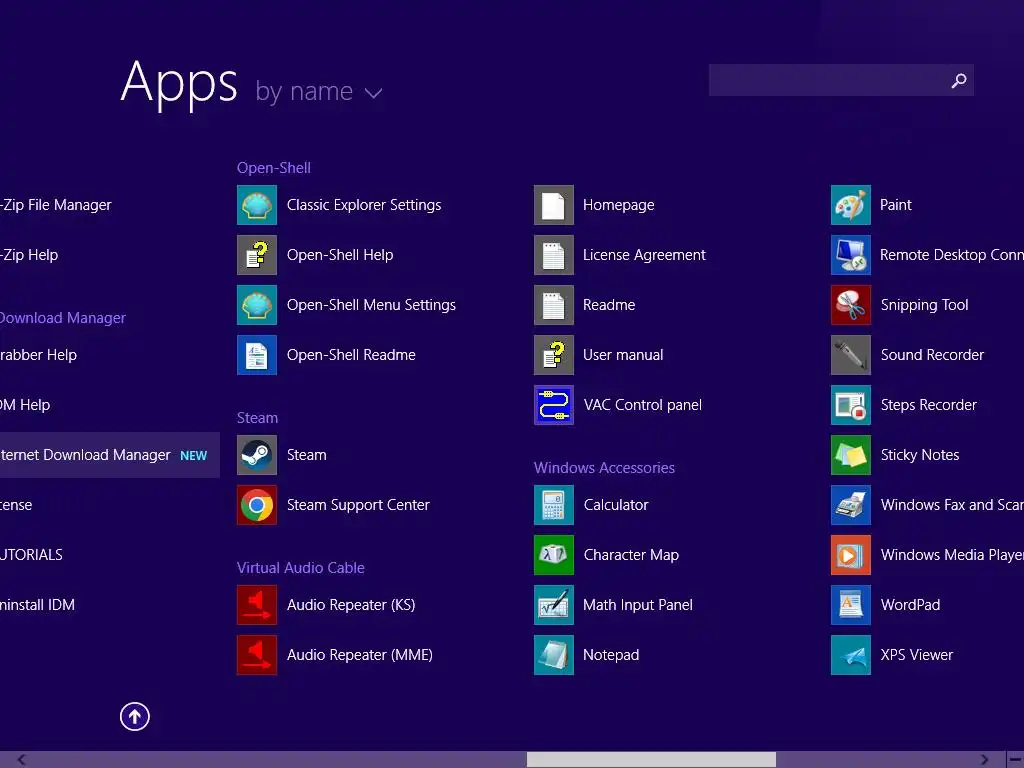Open 'rabber Help' entry
Viewport: 1024px width, 768px height.
tap(39, 355)
